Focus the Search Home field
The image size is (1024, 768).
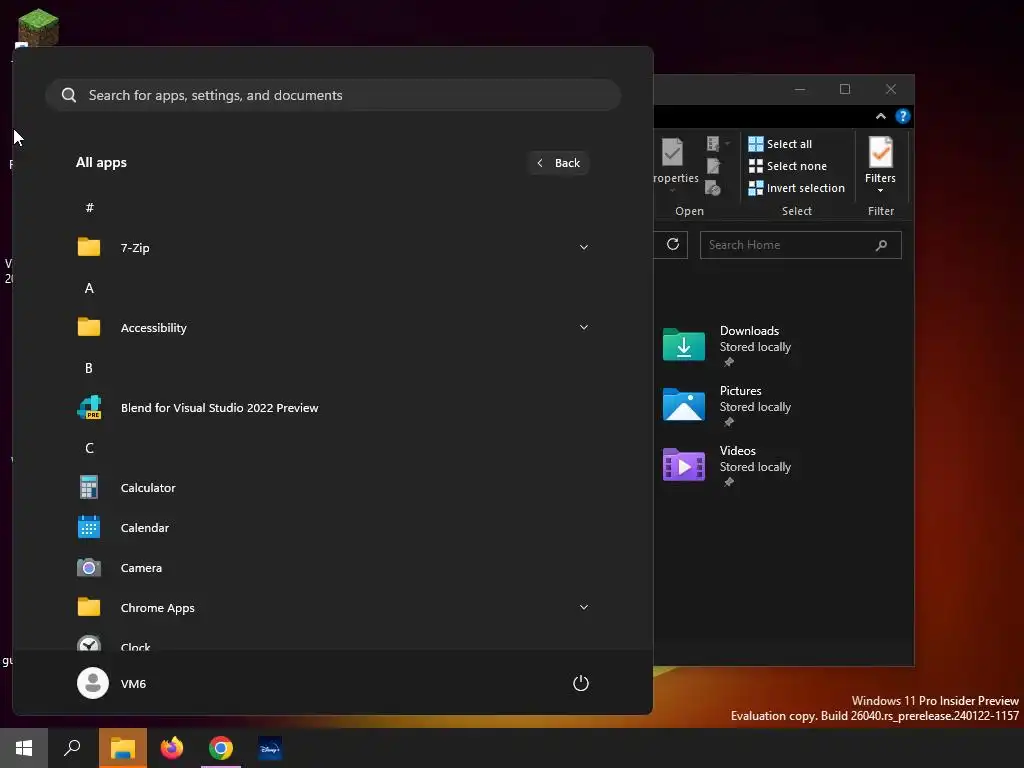tap(801, 245)
